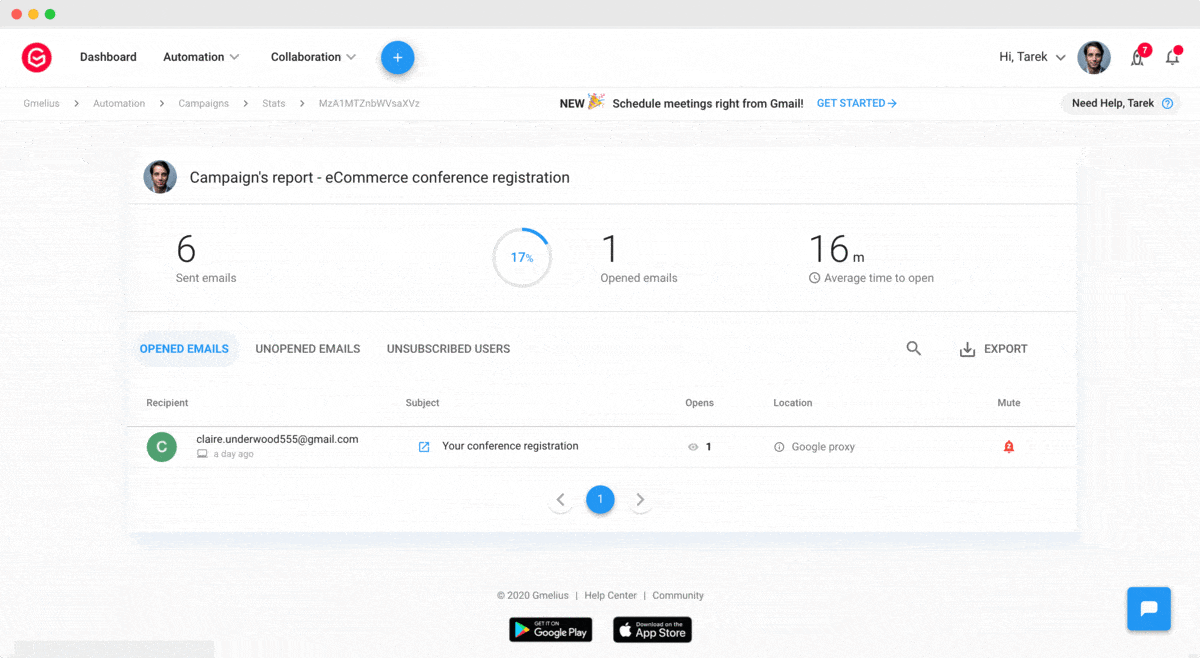The width and height of the screenshot is (1200, 665).
Task: Open Help Center footer link
Action: (610, 595)
